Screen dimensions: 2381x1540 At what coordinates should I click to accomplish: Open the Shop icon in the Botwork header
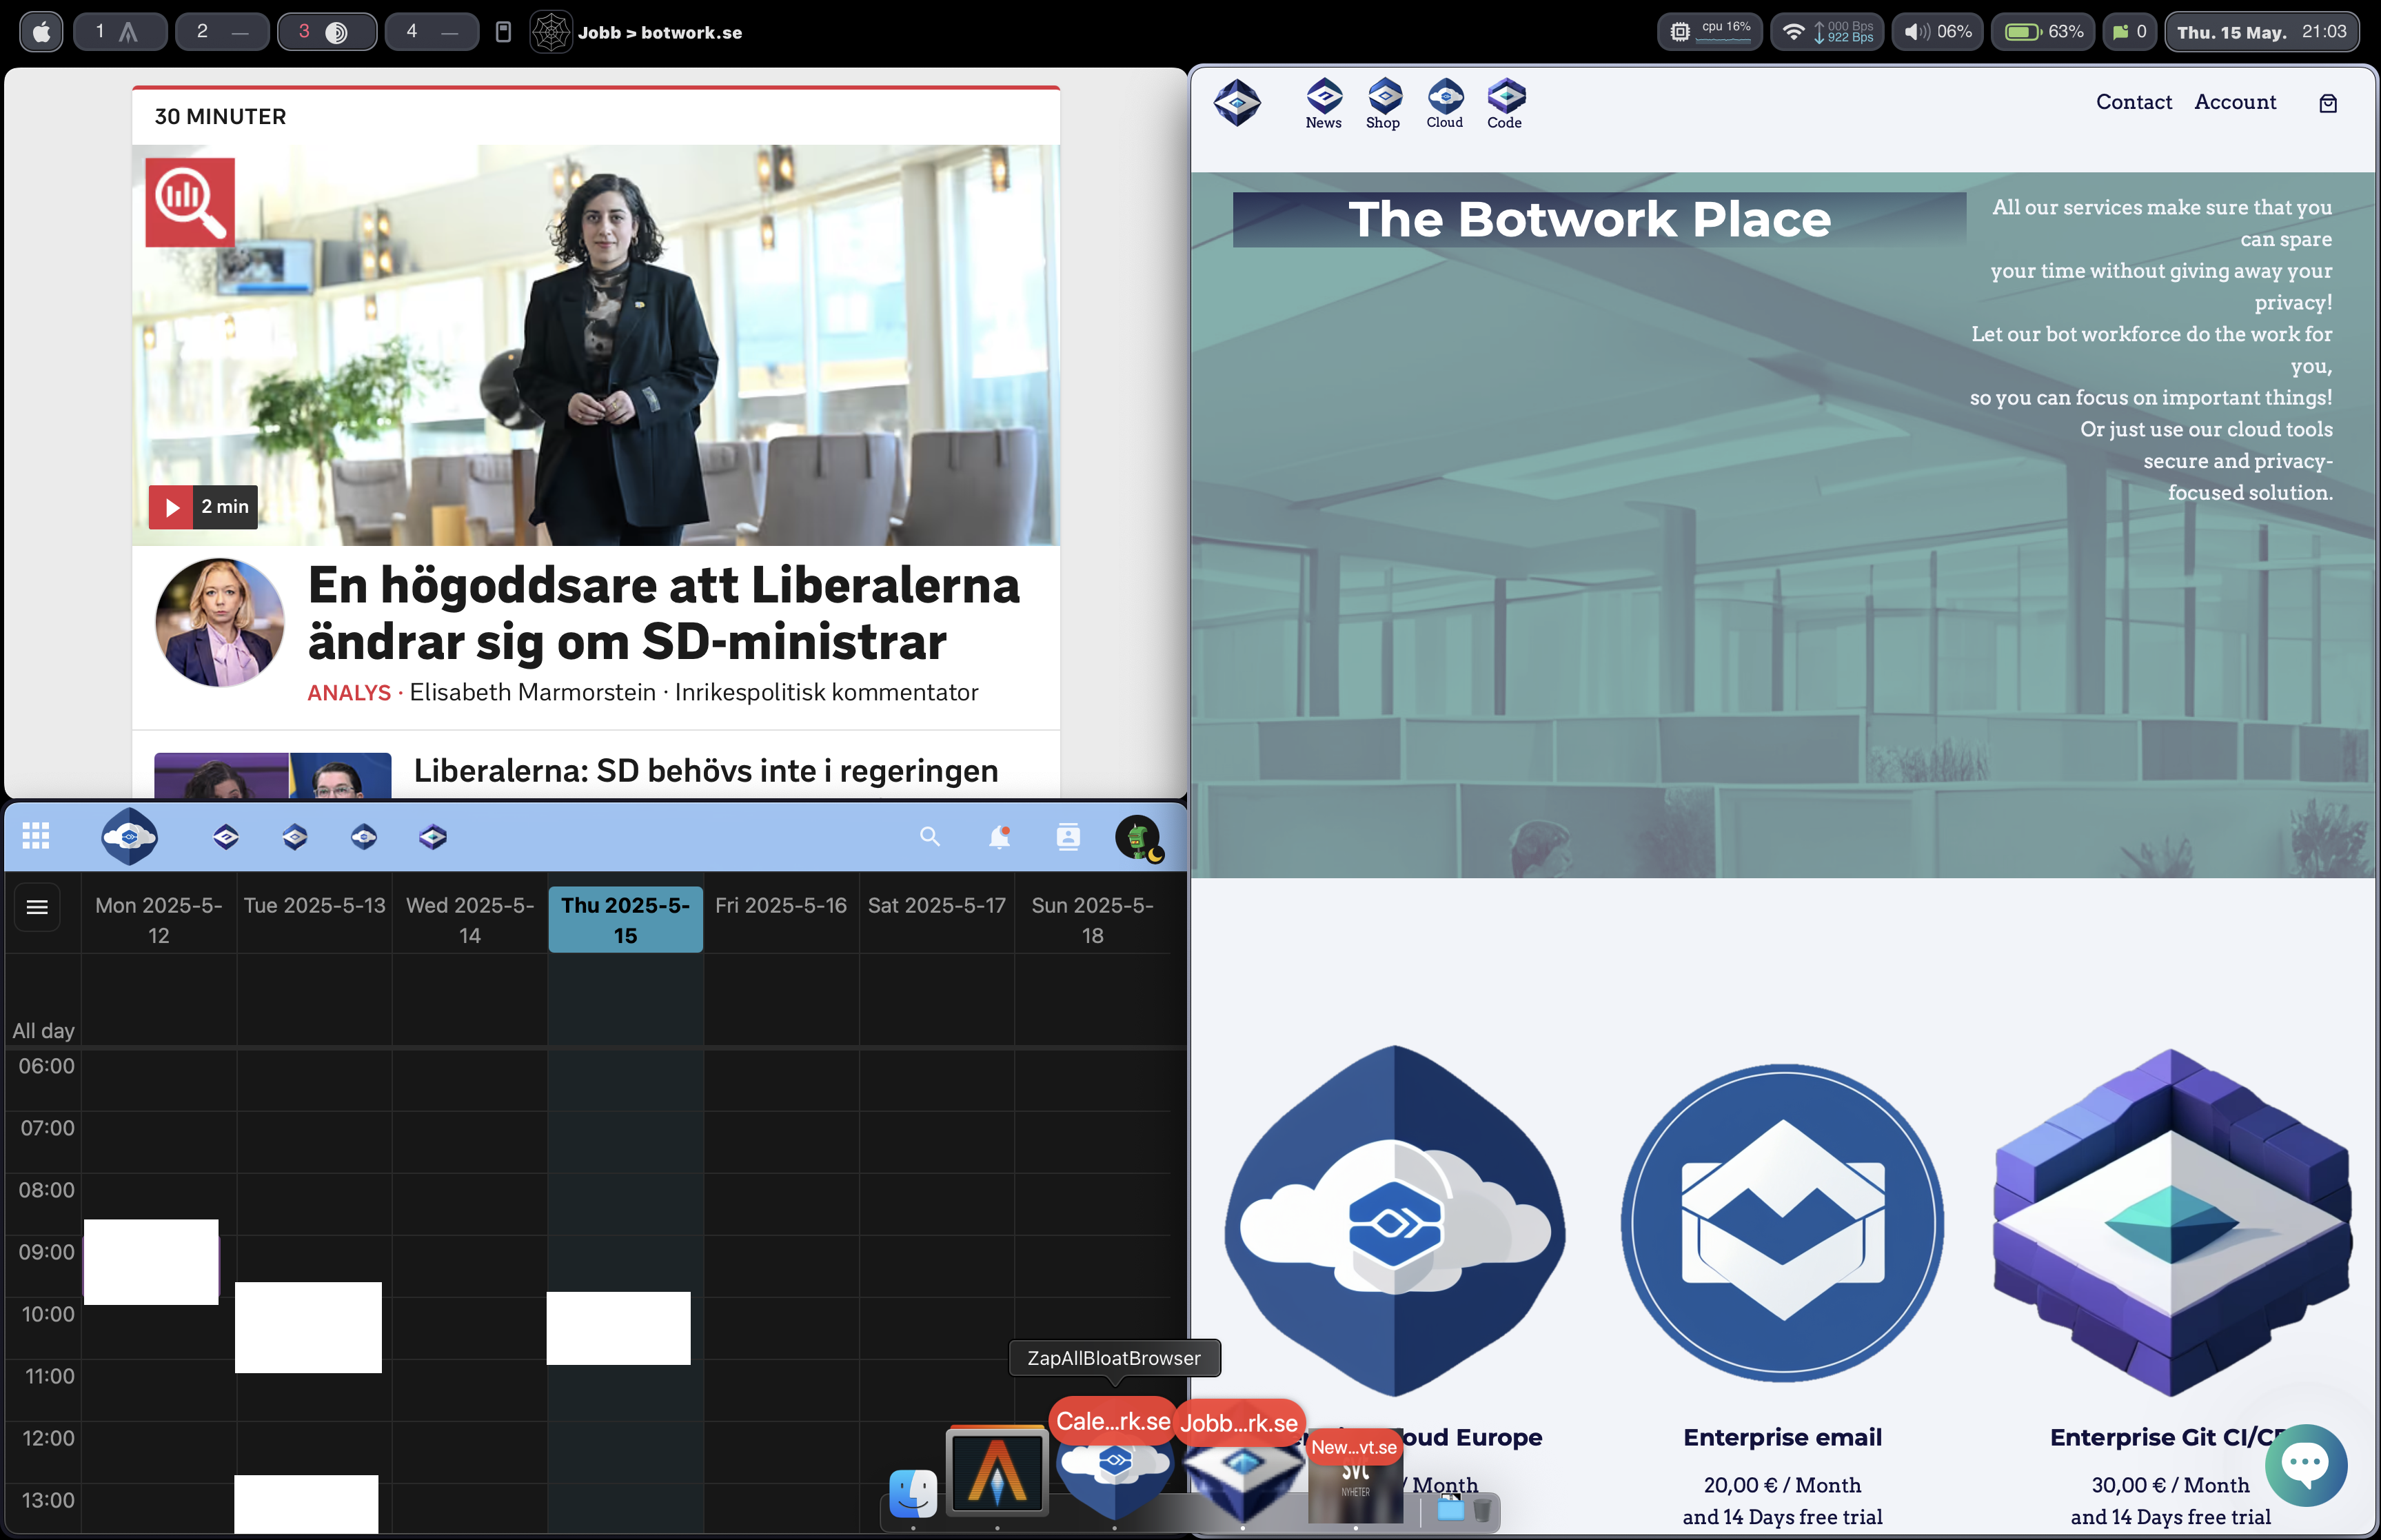(1384, 103)
